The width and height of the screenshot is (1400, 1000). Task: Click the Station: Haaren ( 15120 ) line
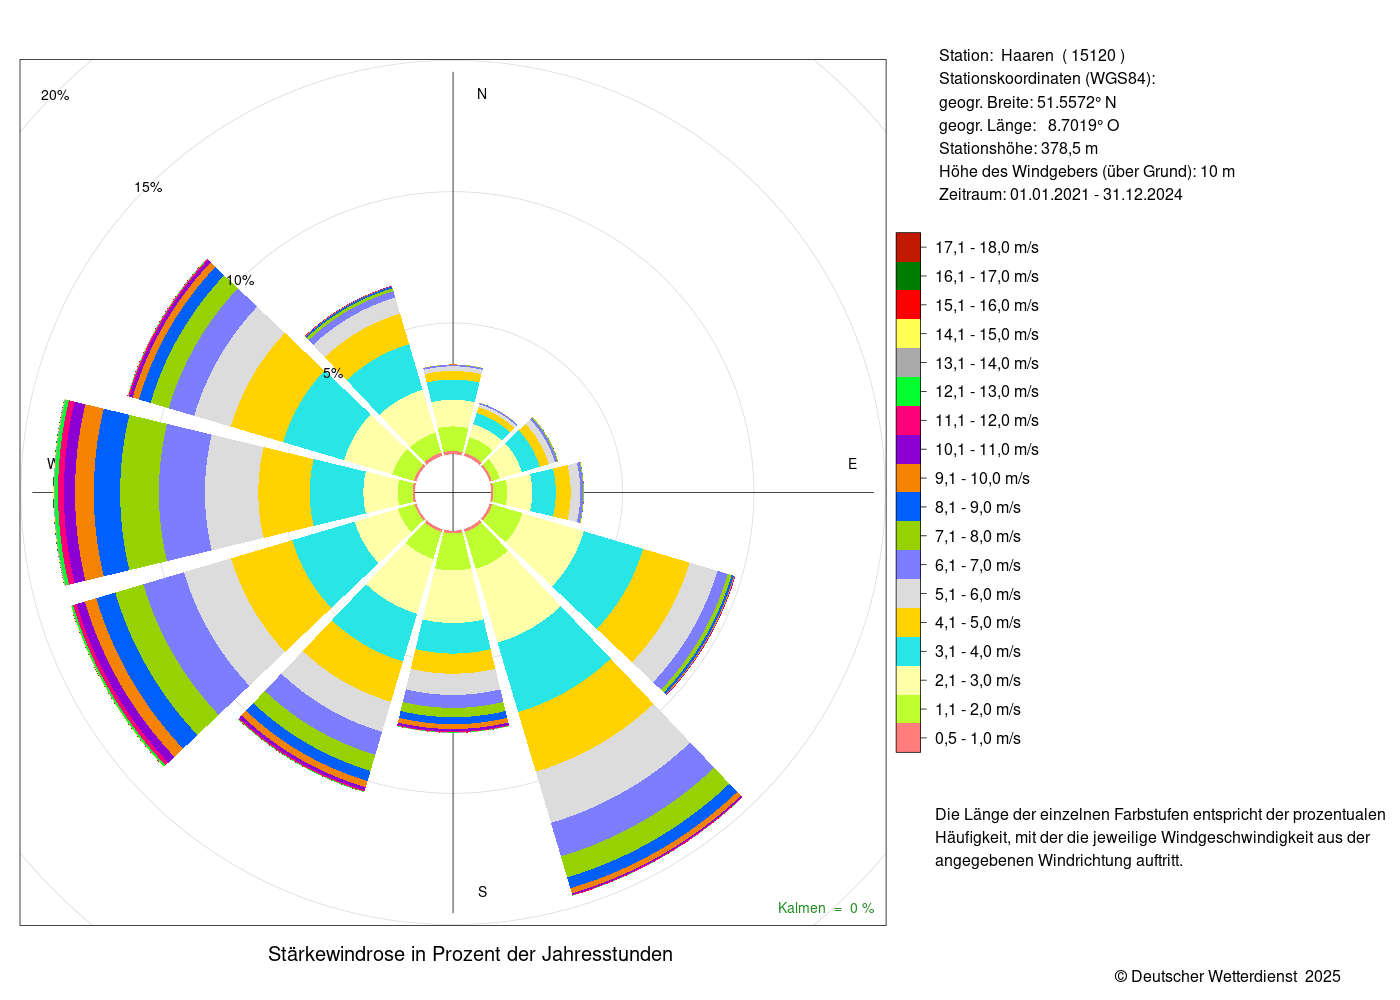coord(1032,56)
